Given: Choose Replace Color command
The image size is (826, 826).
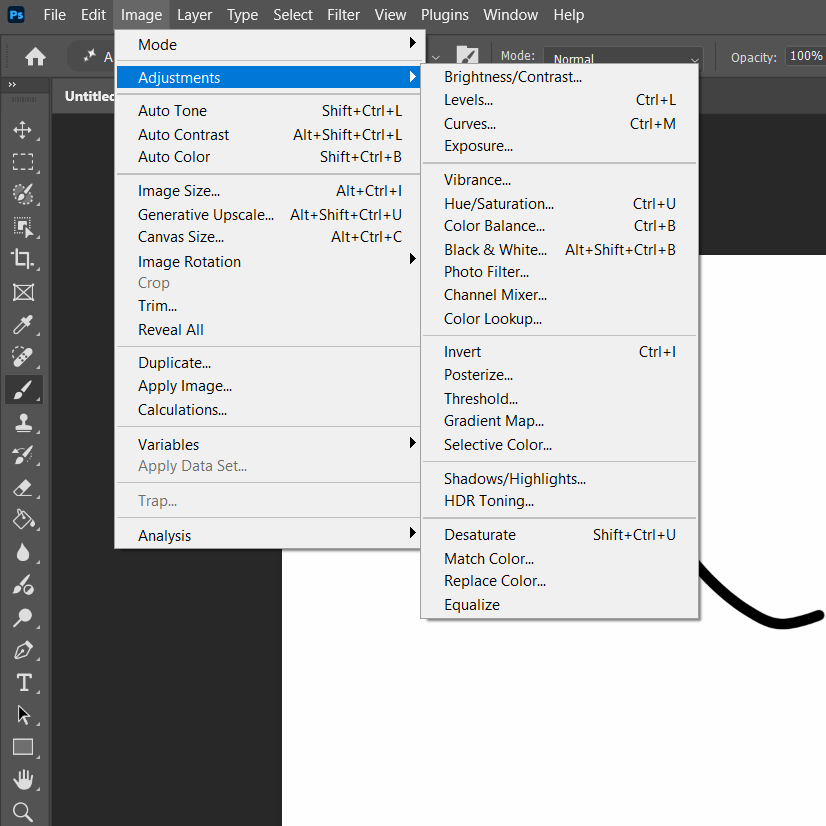Looking at the screenshot, I should 559,581.
